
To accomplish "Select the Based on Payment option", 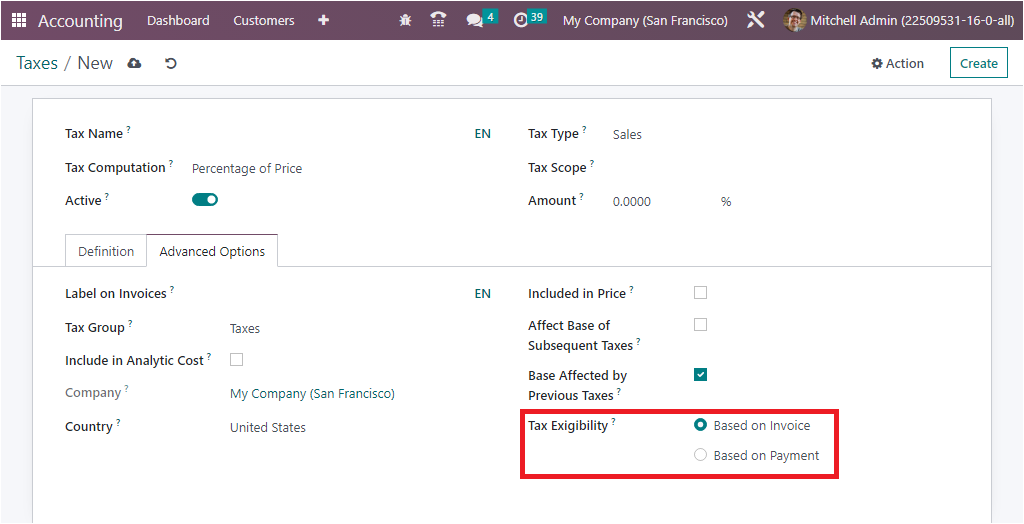I will tap(700, 456).
